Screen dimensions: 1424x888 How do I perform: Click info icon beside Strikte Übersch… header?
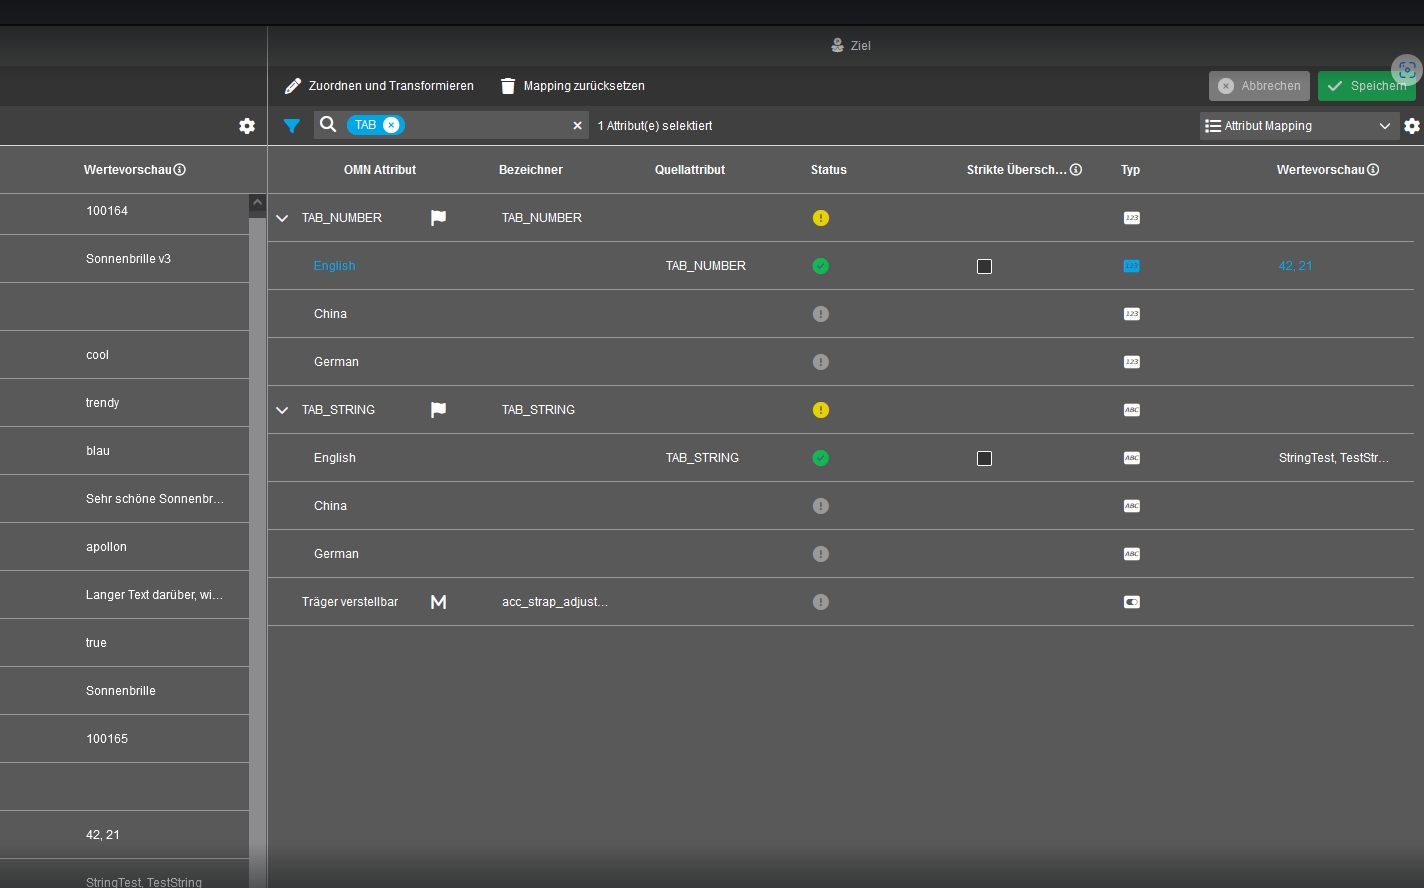coord(1076,170)
